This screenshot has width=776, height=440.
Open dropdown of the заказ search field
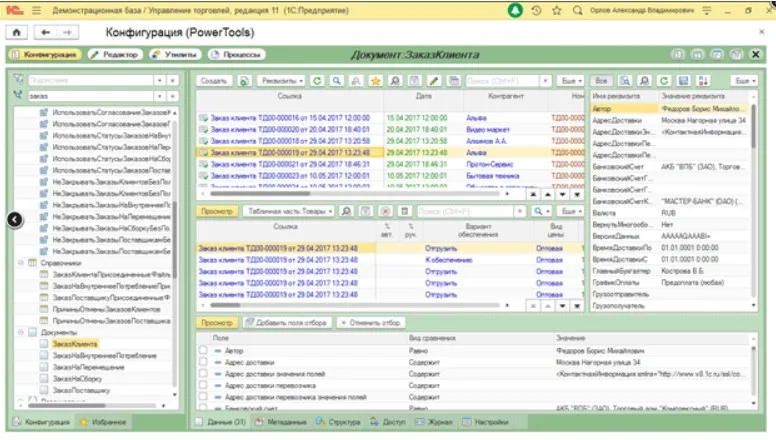pyautogui.click(x=160, y=96)
